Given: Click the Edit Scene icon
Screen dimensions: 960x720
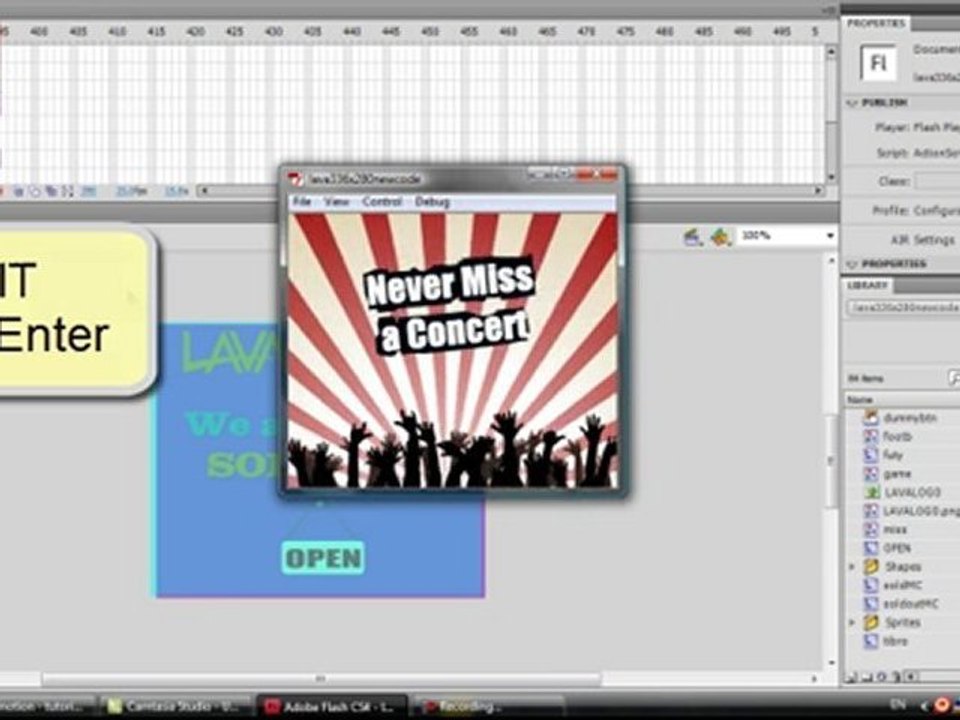Looking at the screenshot, I should [692, 236].
